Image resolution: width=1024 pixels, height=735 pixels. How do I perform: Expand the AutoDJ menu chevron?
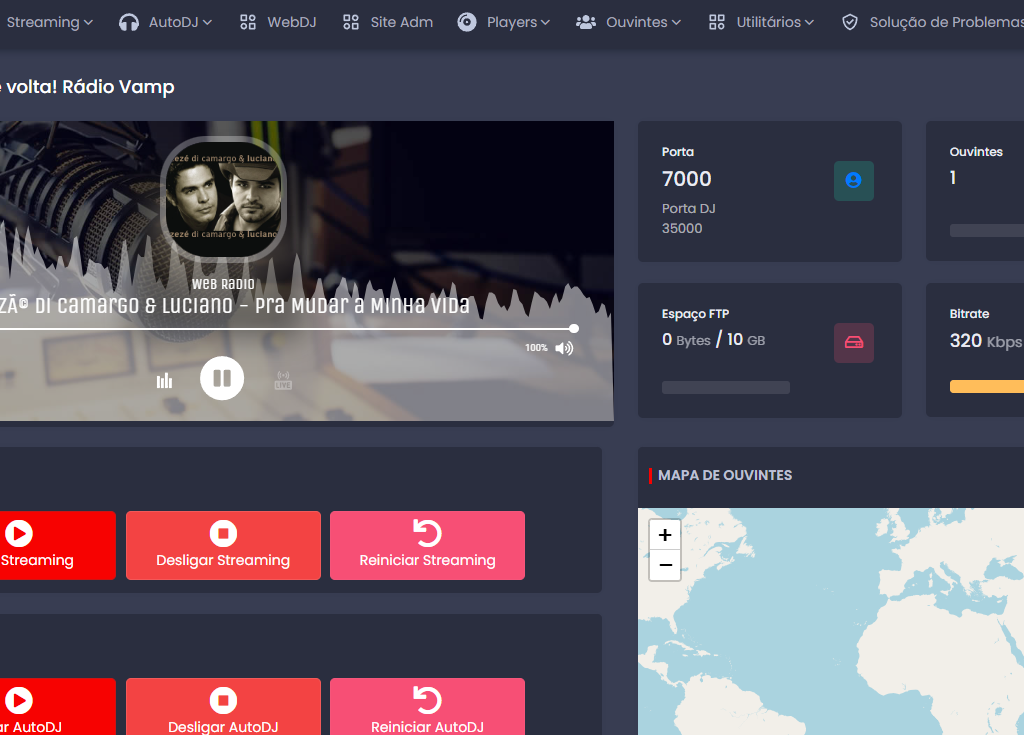(207, 23)
